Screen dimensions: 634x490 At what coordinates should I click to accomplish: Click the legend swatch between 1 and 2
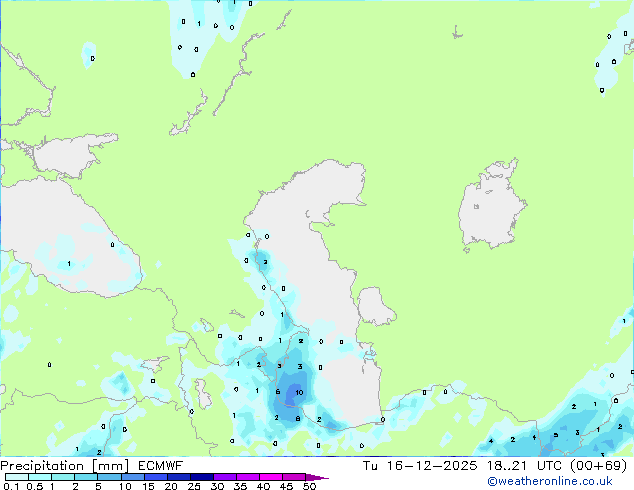click(63, 477)
